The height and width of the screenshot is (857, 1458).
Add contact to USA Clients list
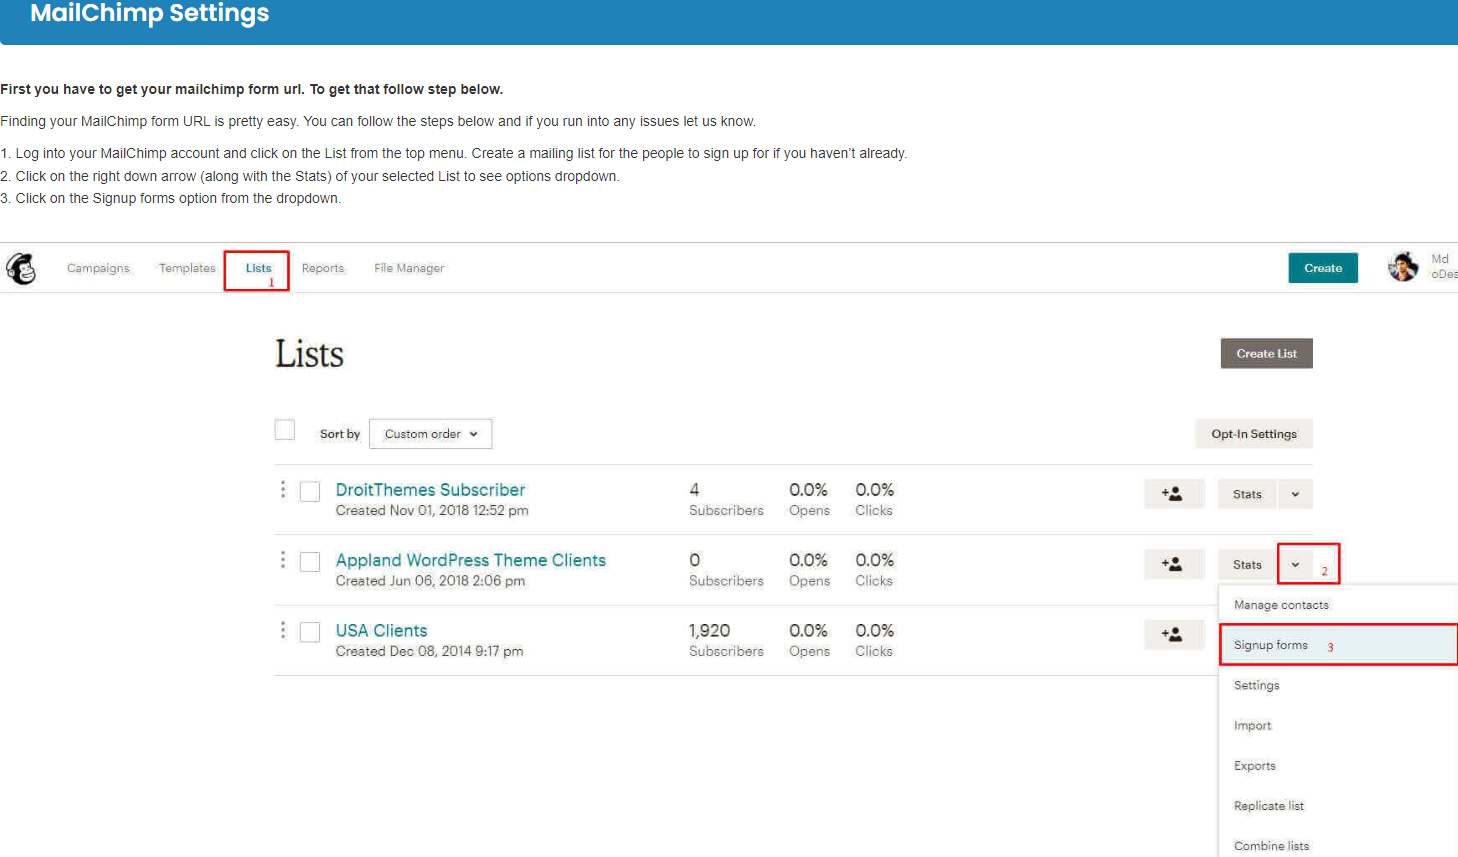[1174, 634]
